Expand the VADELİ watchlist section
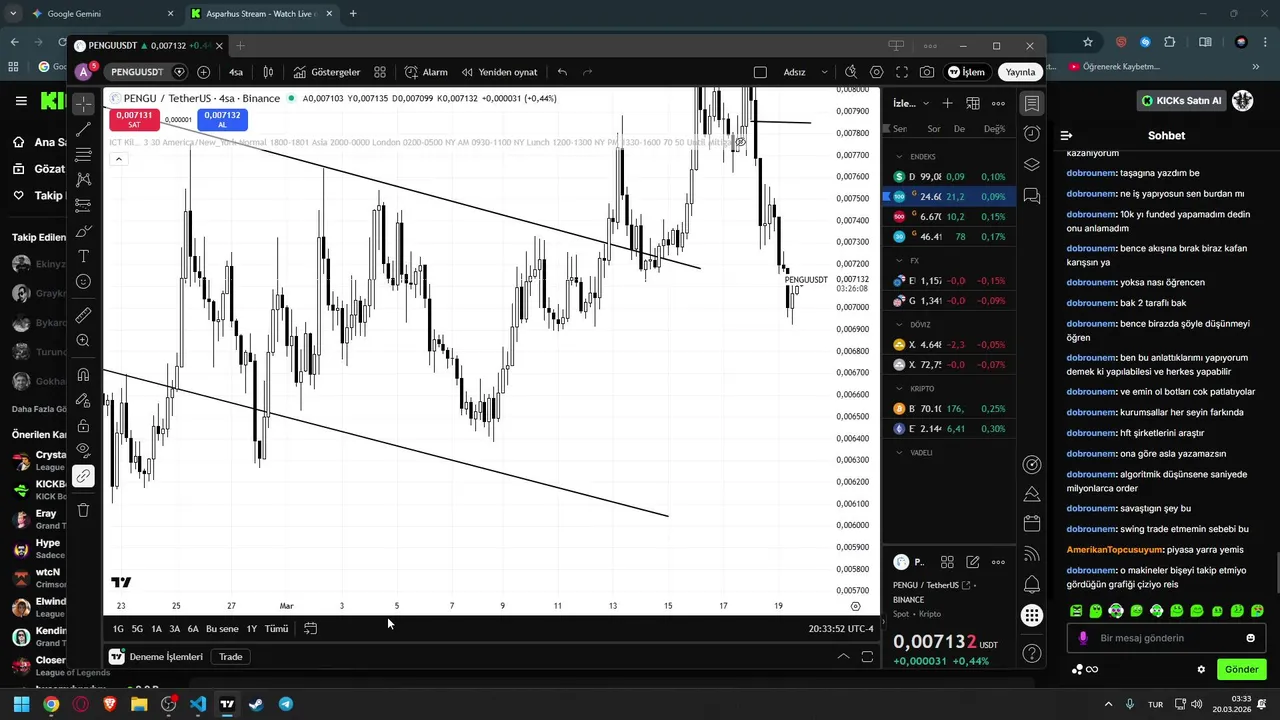Viewport: 1280px width, 720px height. coord(900,453)
